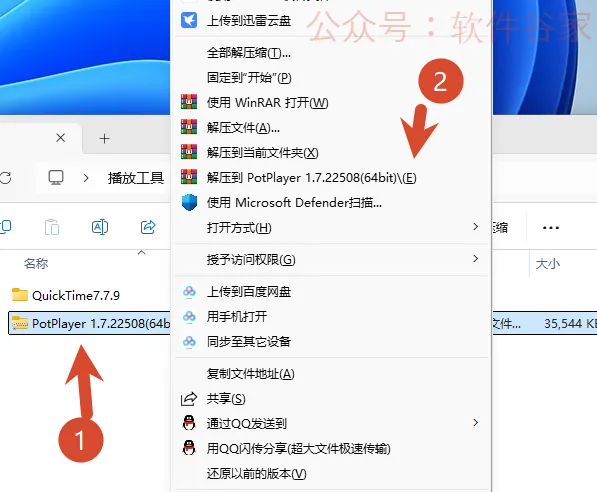Click the This PC monitor icon in address bar
The height and width of the screenshot is (492, 597).
click(56, 178)
